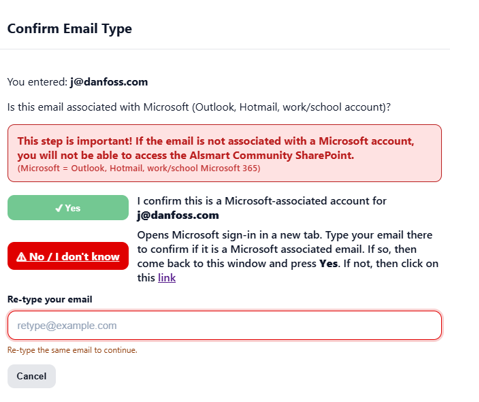Open the purple "link" hyperlink
The image size is (479, 402).
click(167, 278)
